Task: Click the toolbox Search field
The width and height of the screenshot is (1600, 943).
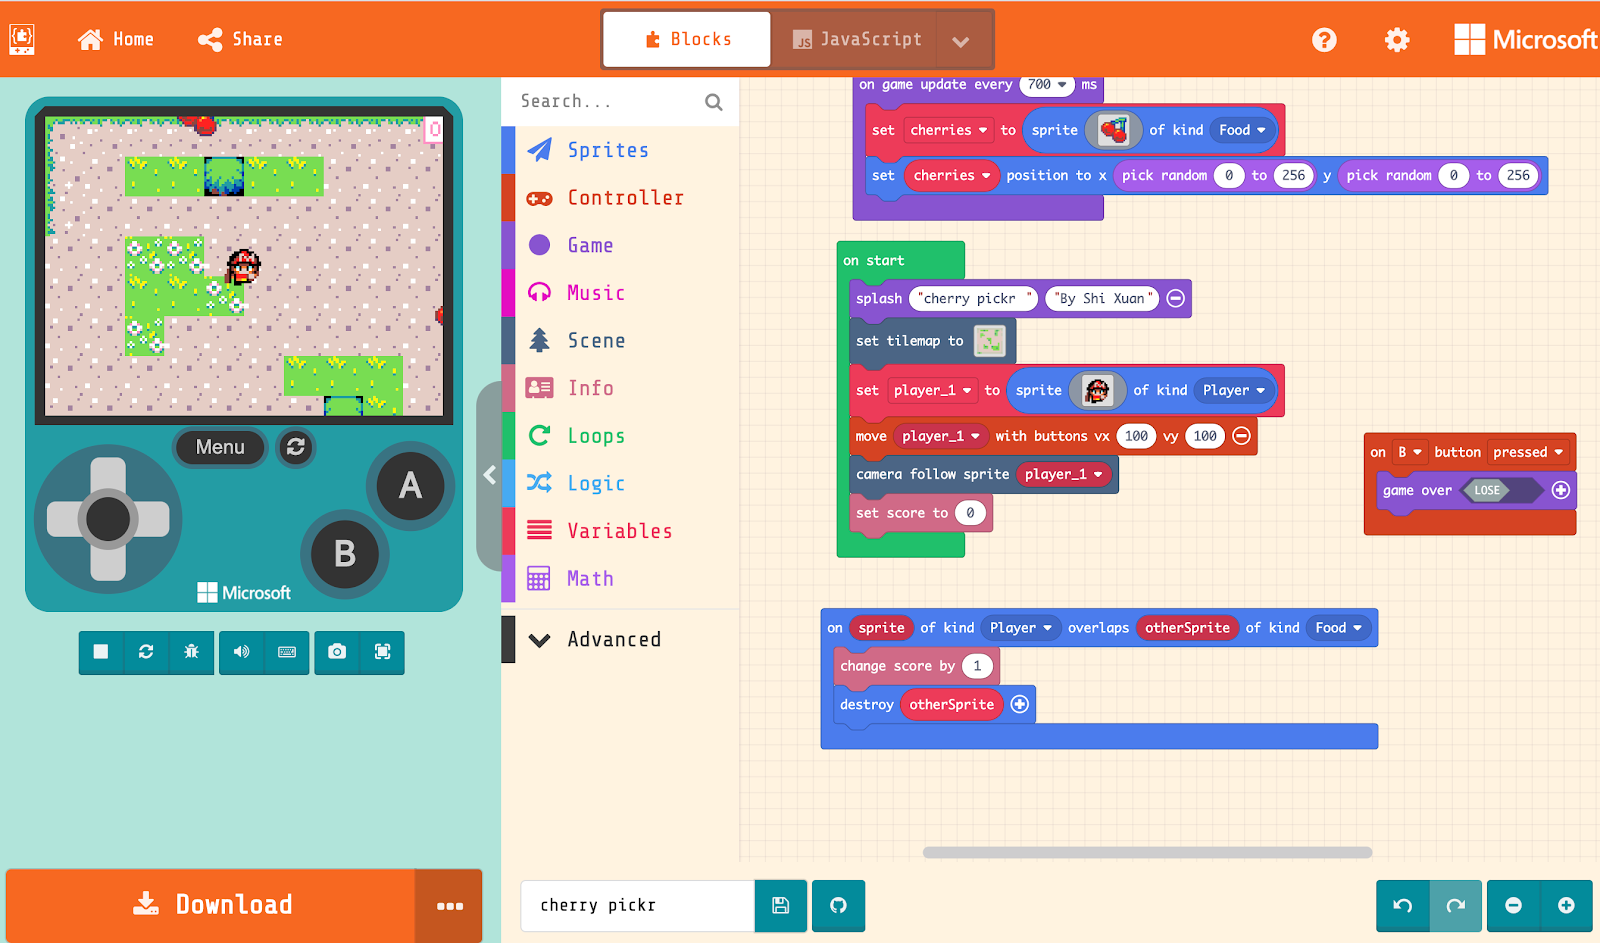Action: click(x=606, y=101)
